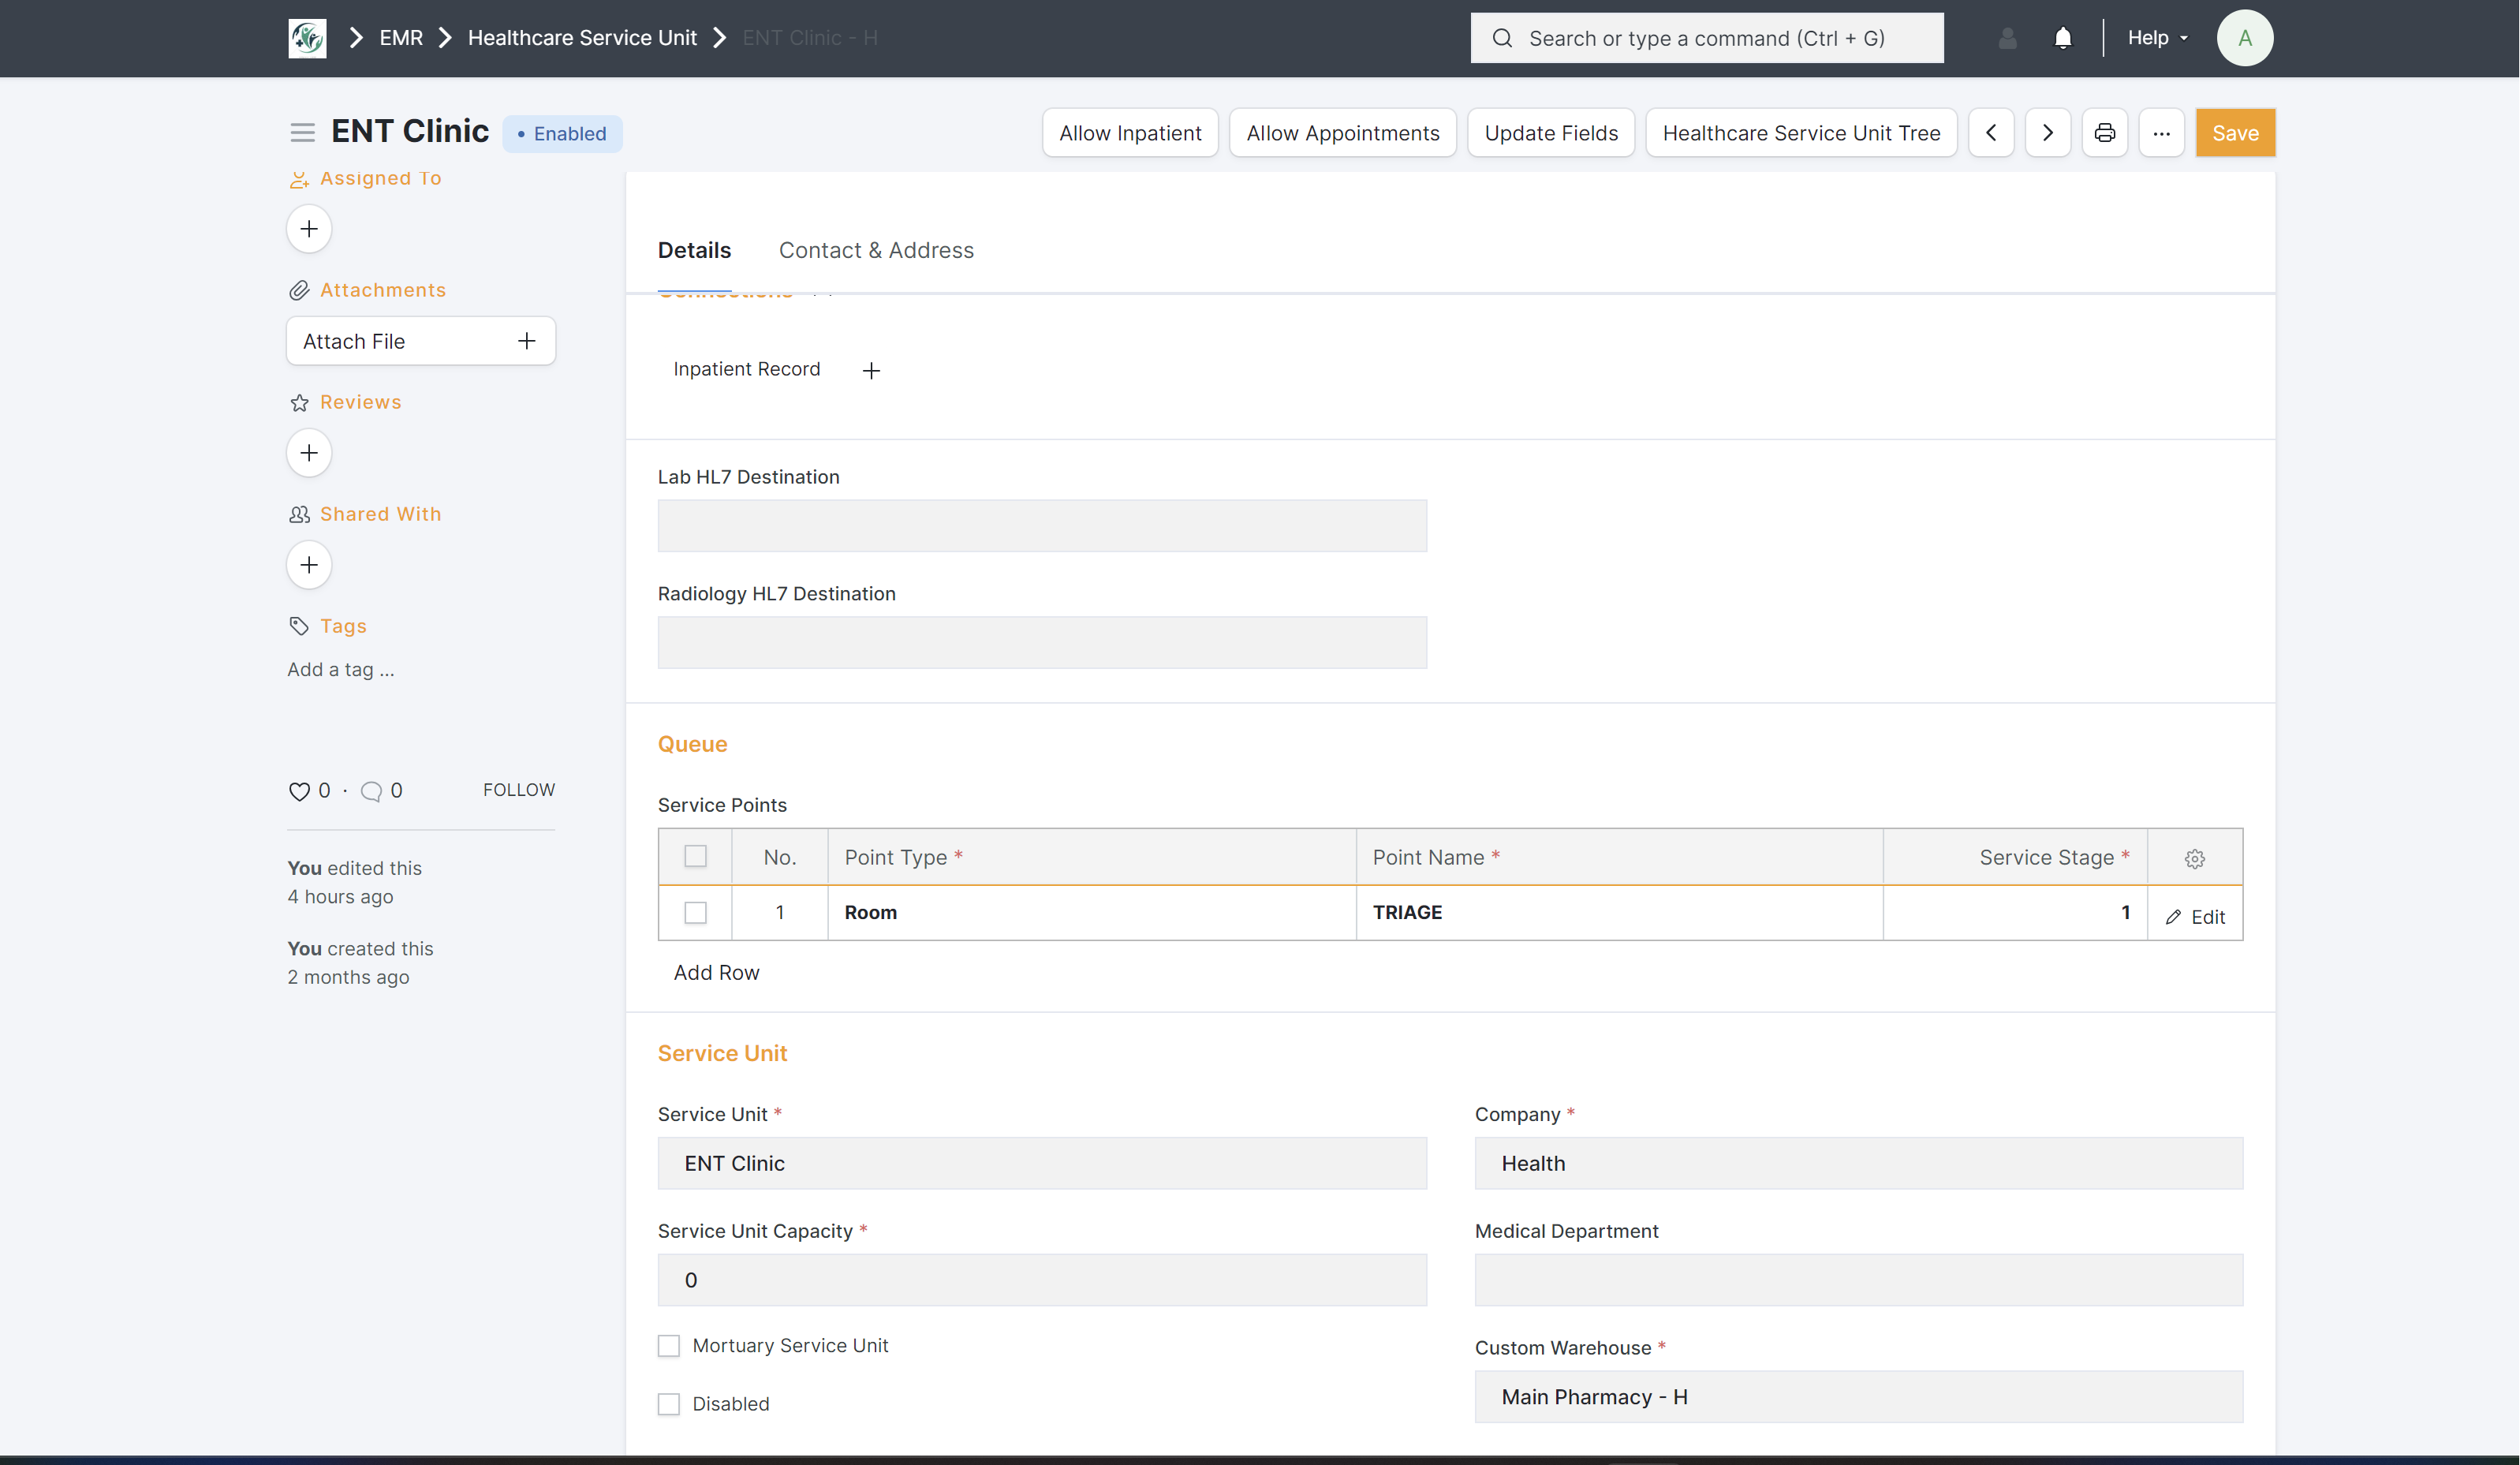
Task: Toggle the sidebar hamburger menu icon
Action: tap(302, 133)
